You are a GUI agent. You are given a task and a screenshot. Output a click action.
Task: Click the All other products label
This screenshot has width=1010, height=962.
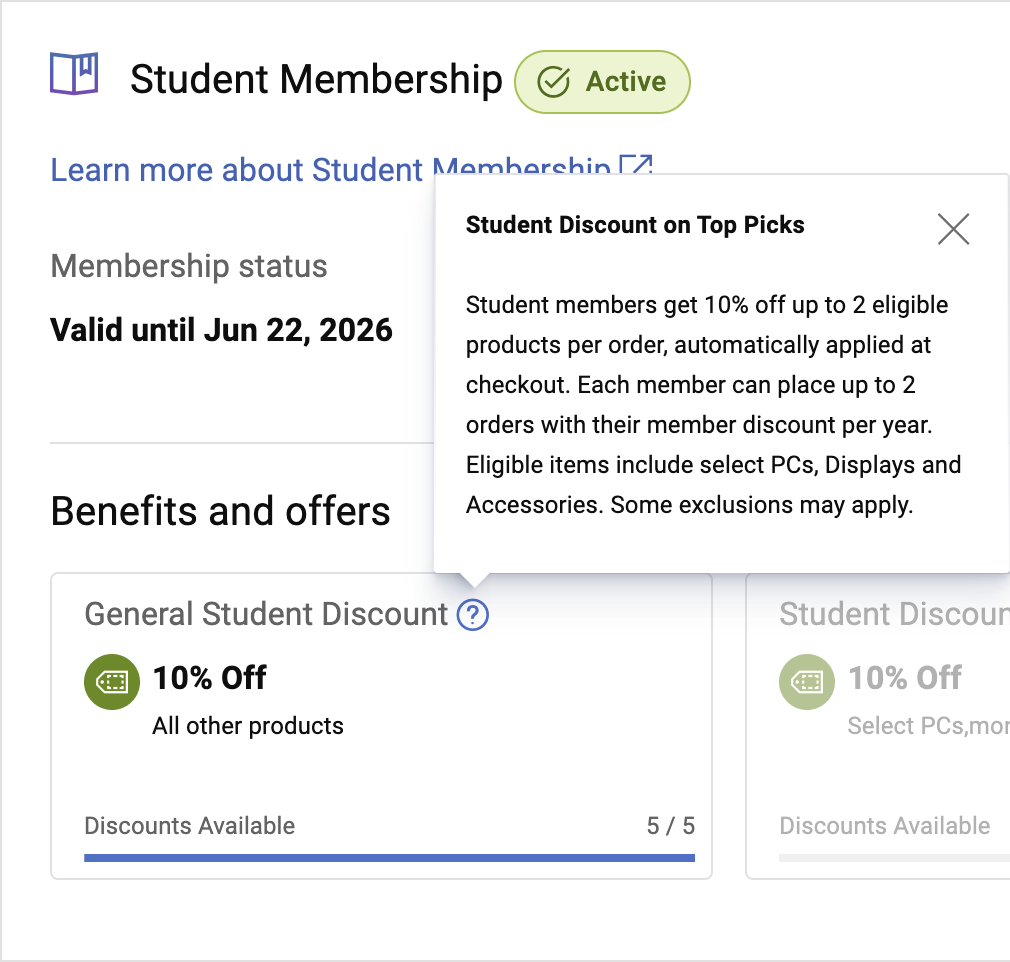(x=247, y=726)
